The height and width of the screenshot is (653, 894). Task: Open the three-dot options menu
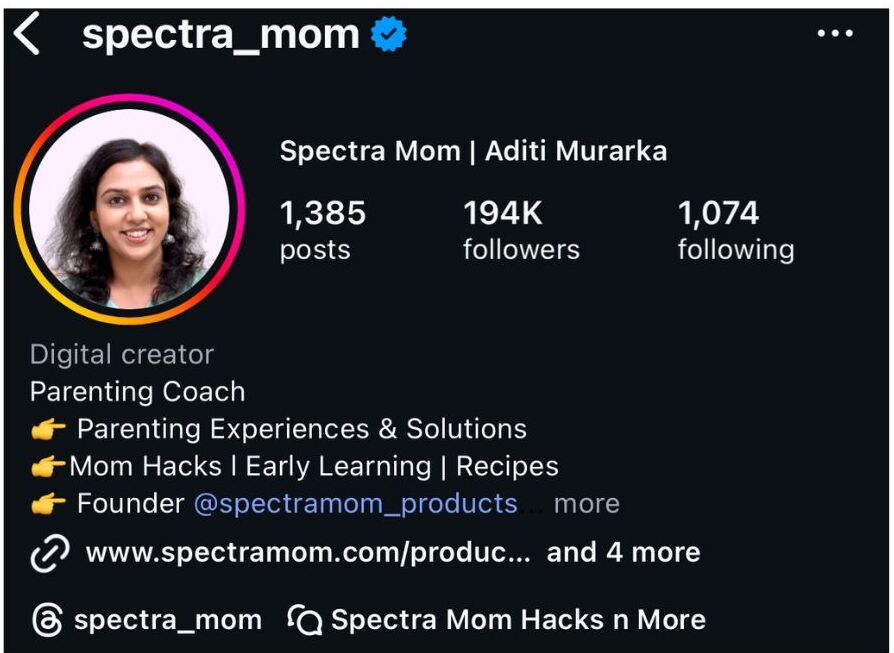click(x=835, y=34)
